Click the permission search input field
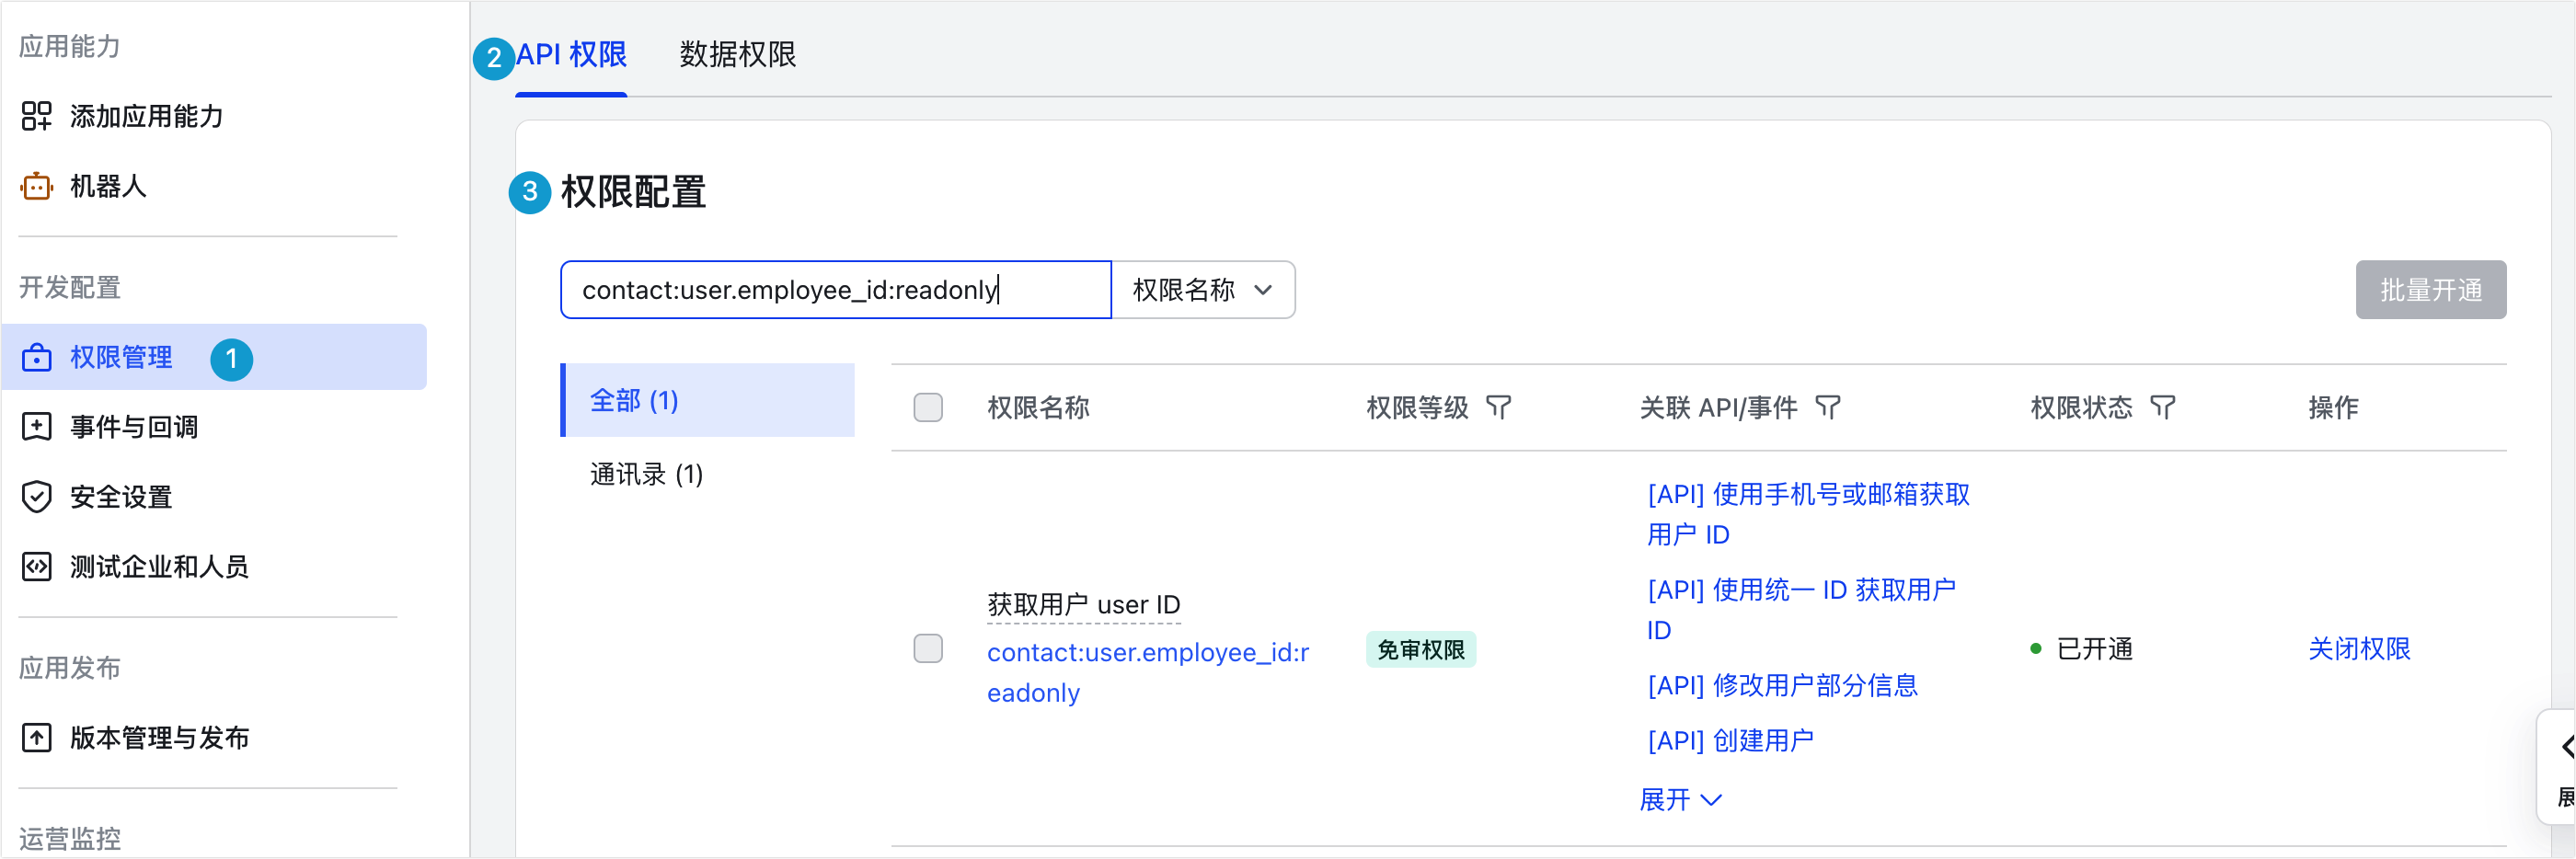2576x859 pixels. pos(835,290)
